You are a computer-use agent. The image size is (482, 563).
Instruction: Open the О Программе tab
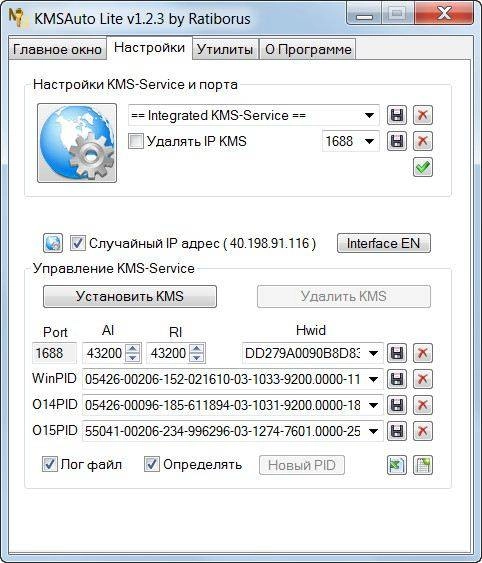pyautogui.click(x=308, y=49)
